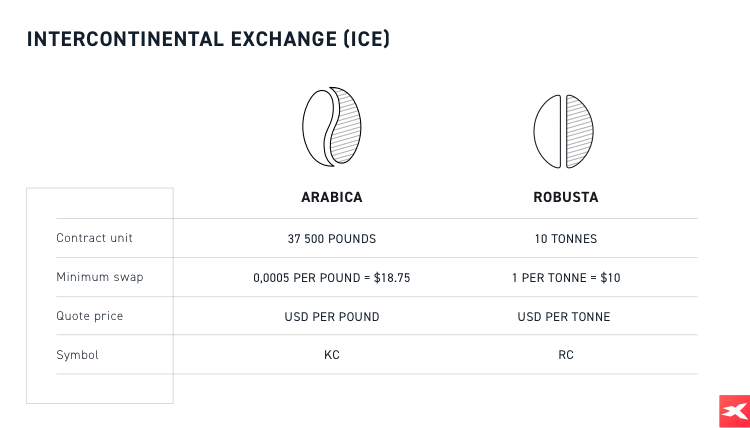750x428 pixels.
Task: Select the 10 TONNES value
Action: click(566, 238)
